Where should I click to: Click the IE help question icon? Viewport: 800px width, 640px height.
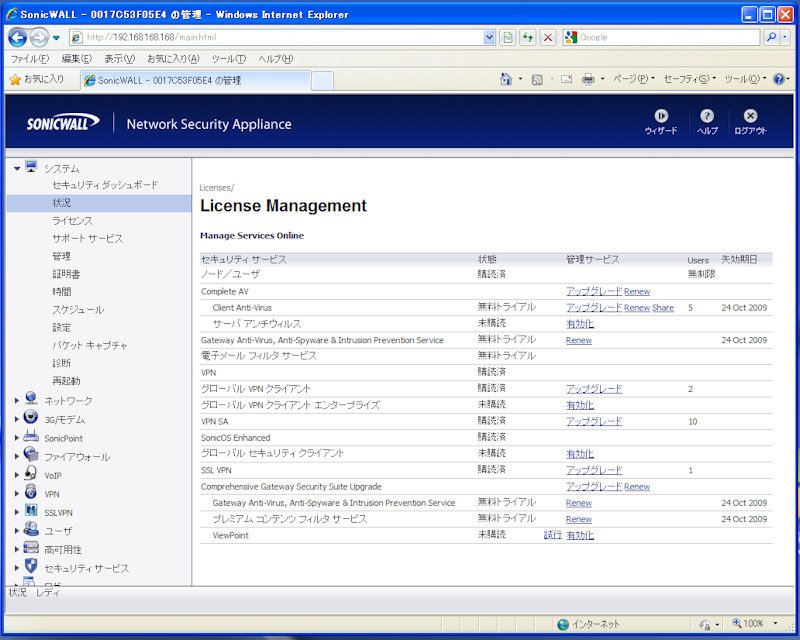click(779, 79)
